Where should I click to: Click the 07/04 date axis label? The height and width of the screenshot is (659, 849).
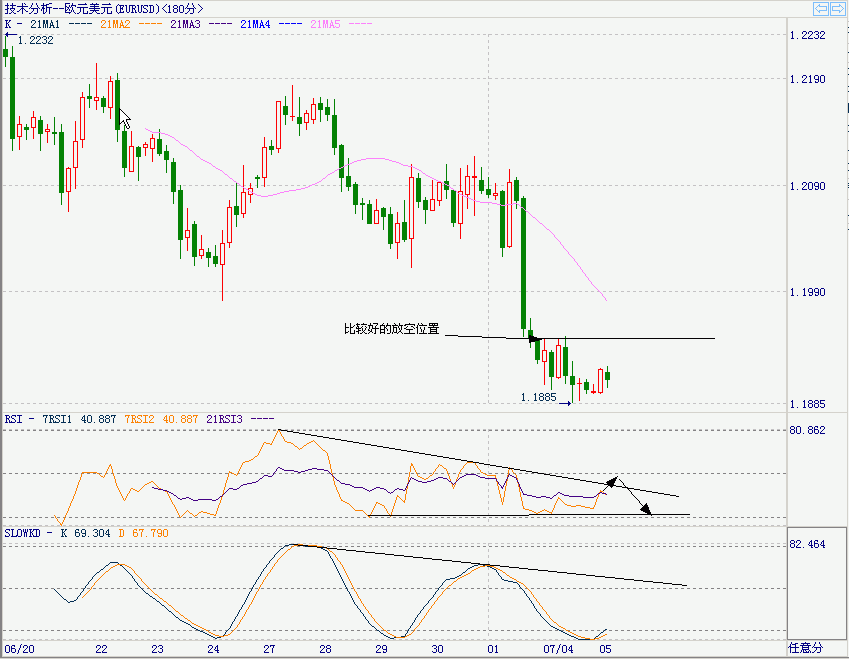558,649
